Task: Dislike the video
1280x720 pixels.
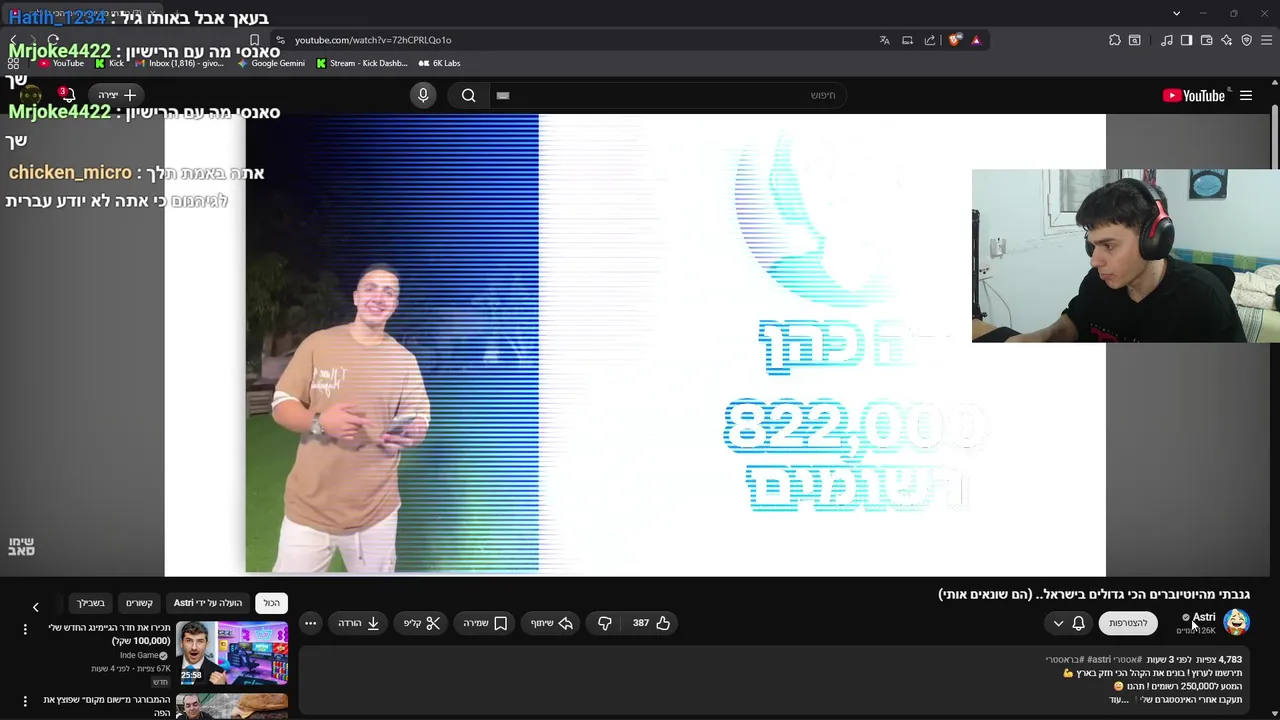Action: (605, 623)
